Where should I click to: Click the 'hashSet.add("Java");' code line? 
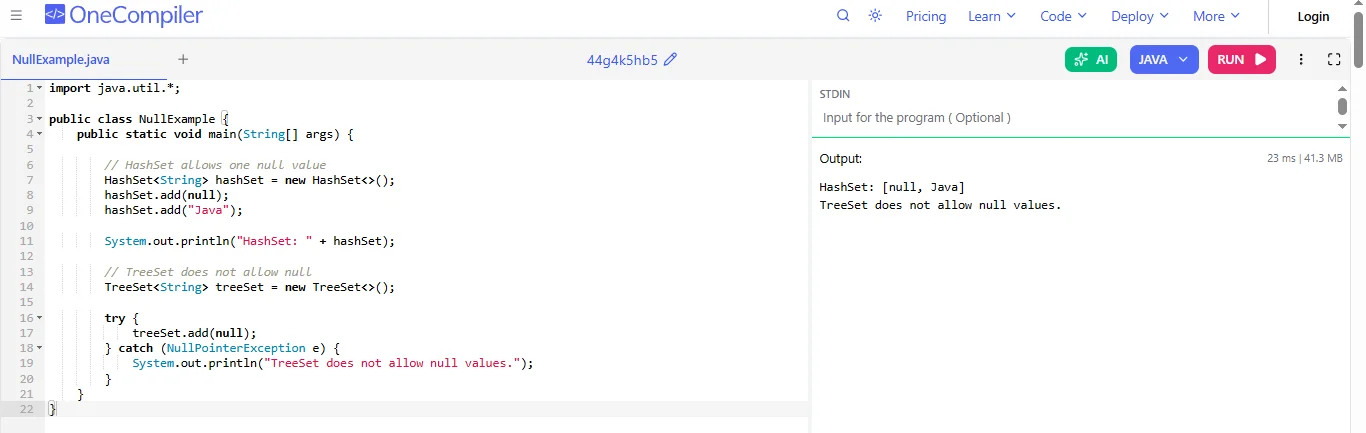point(174,210)
